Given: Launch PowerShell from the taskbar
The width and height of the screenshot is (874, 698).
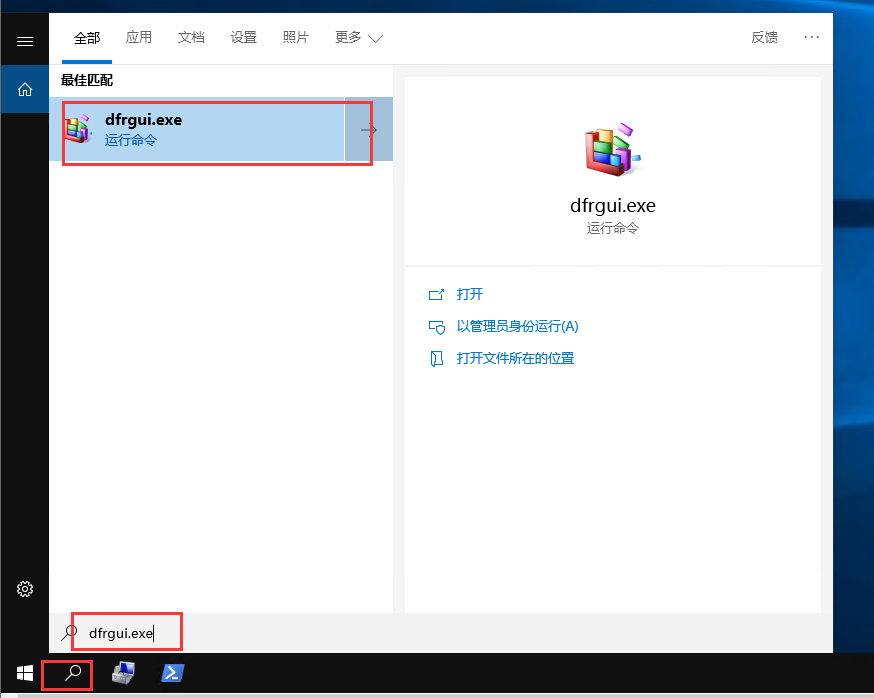Looking at the screenshot, I should [172, 674].
